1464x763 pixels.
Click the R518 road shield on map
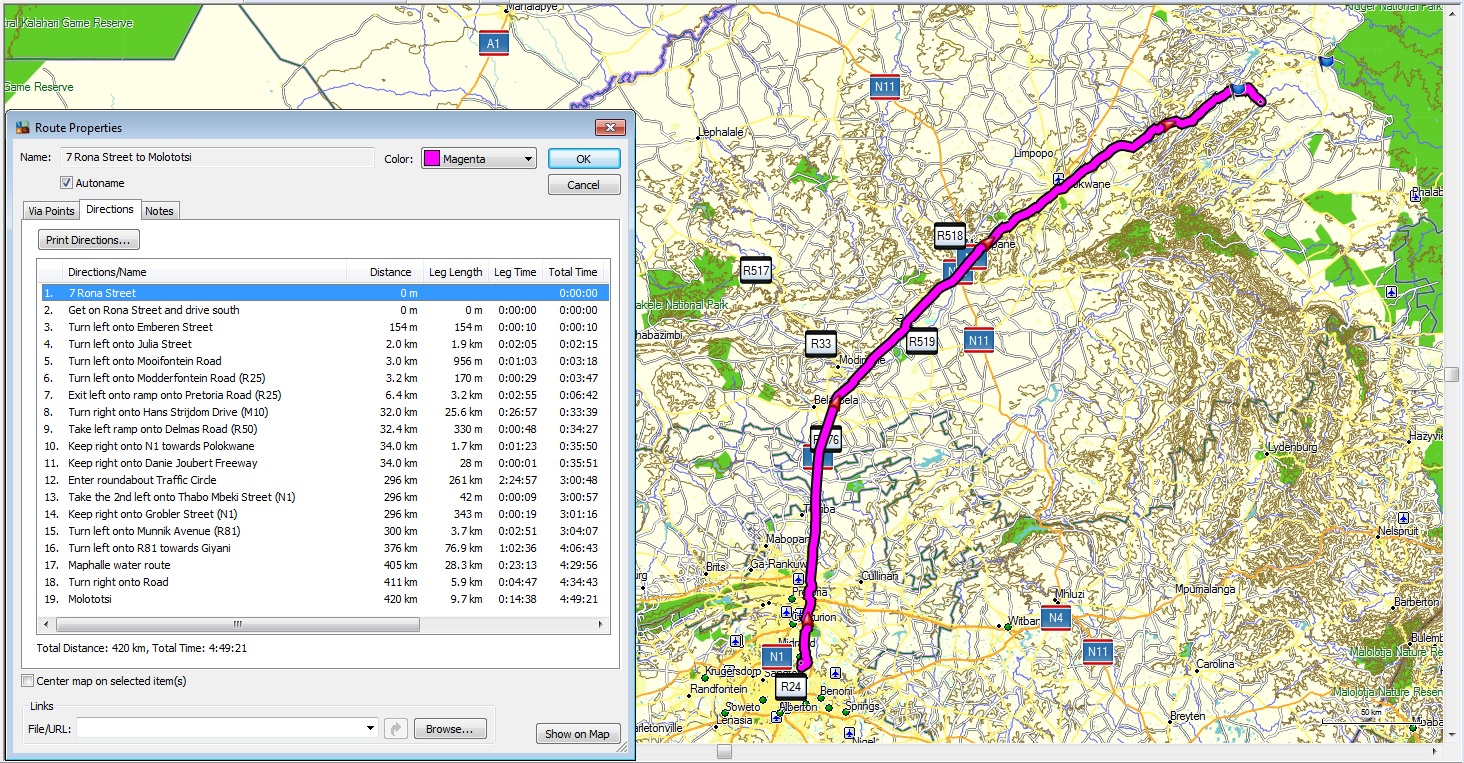pos(949,236)
